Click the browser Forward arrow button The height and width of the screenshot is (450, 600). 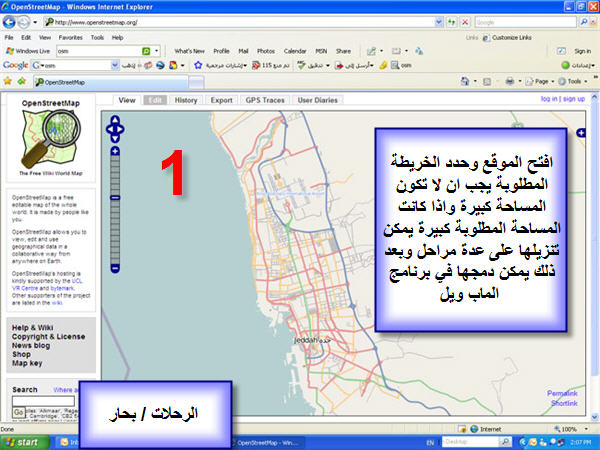pos(24,22)
